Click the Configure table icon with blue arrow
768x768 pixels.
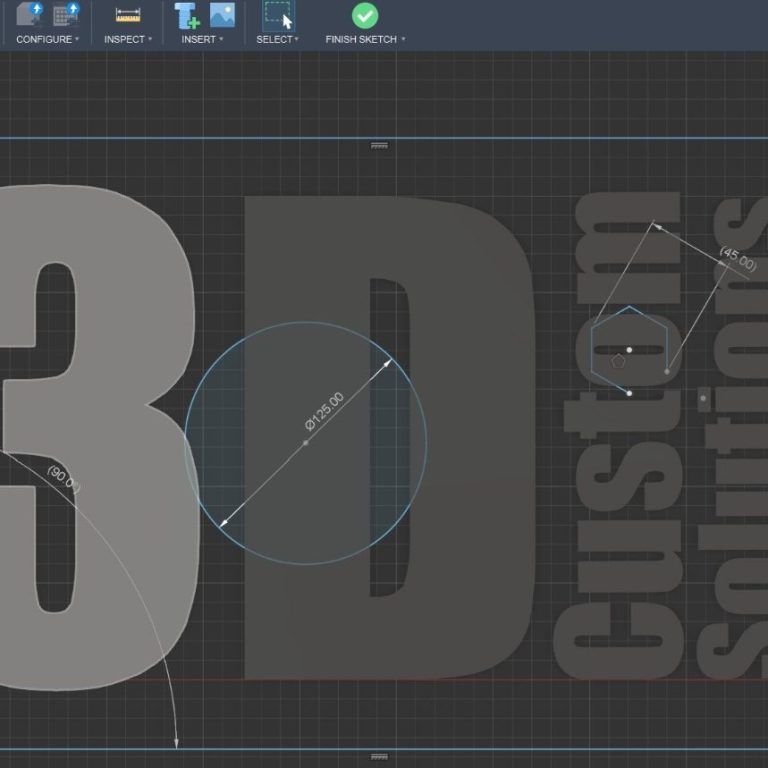tap(66, 14)
